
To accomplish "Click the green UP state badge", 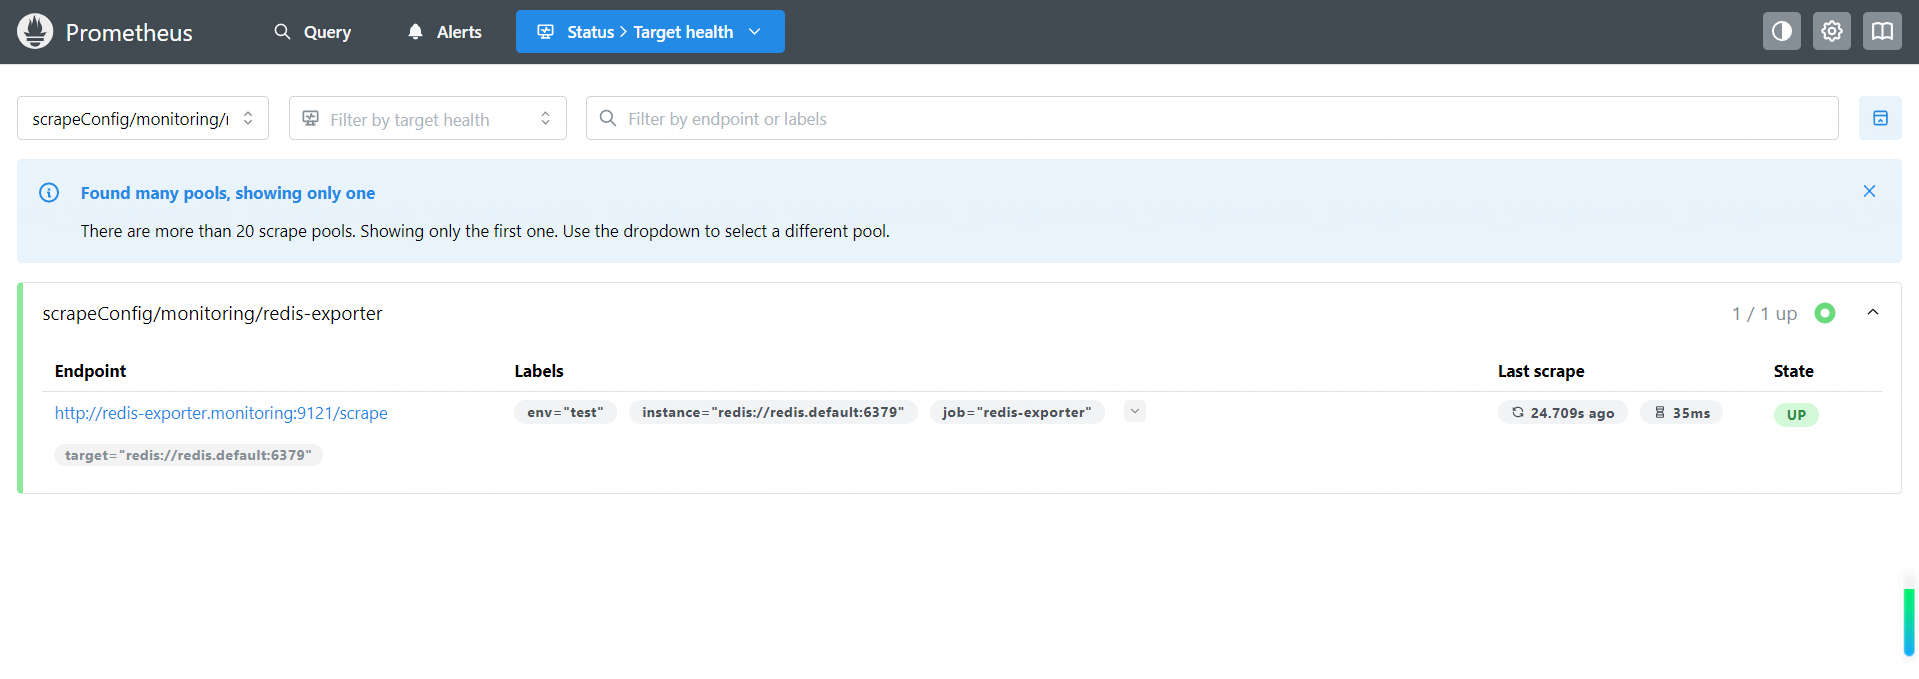I will pos(1795,415).
